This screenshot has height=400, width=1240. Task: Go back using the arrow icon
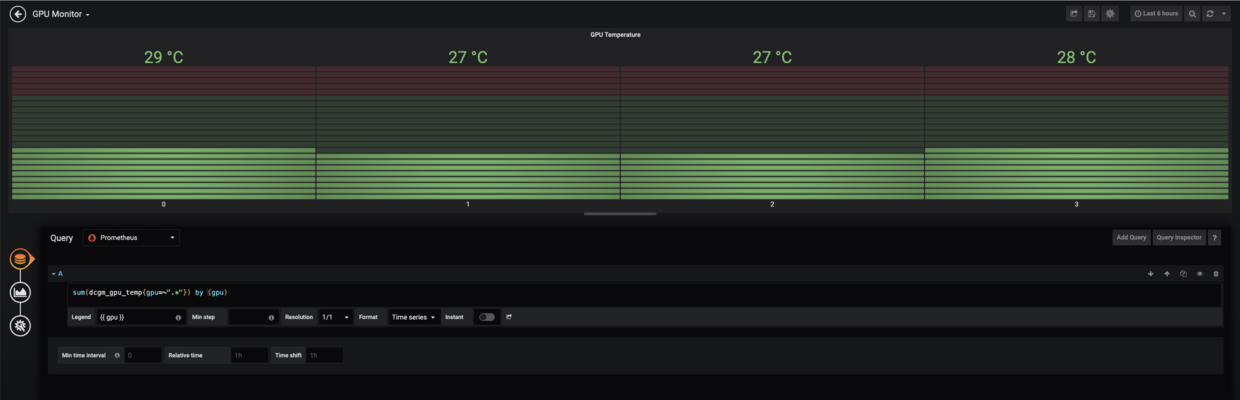click(x=17, y=14)
